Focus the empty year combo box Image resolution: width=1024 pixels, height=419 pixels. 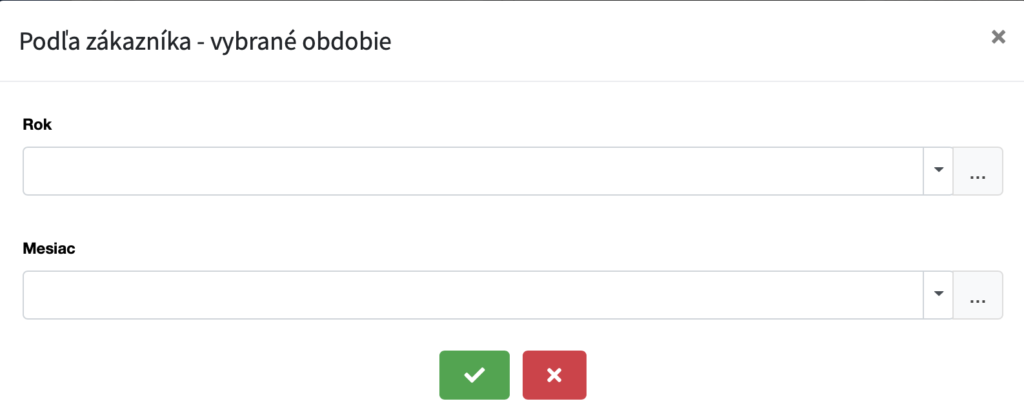click(x=472, y=171)
